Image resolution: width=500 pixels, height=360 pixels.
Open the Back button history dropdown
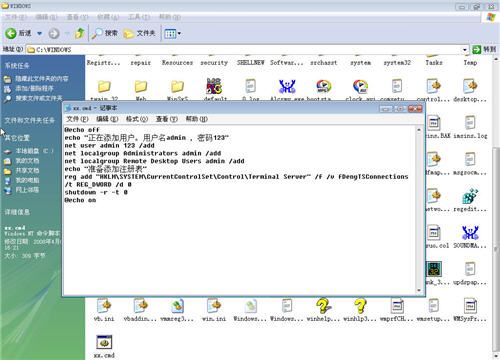[39, 33]
